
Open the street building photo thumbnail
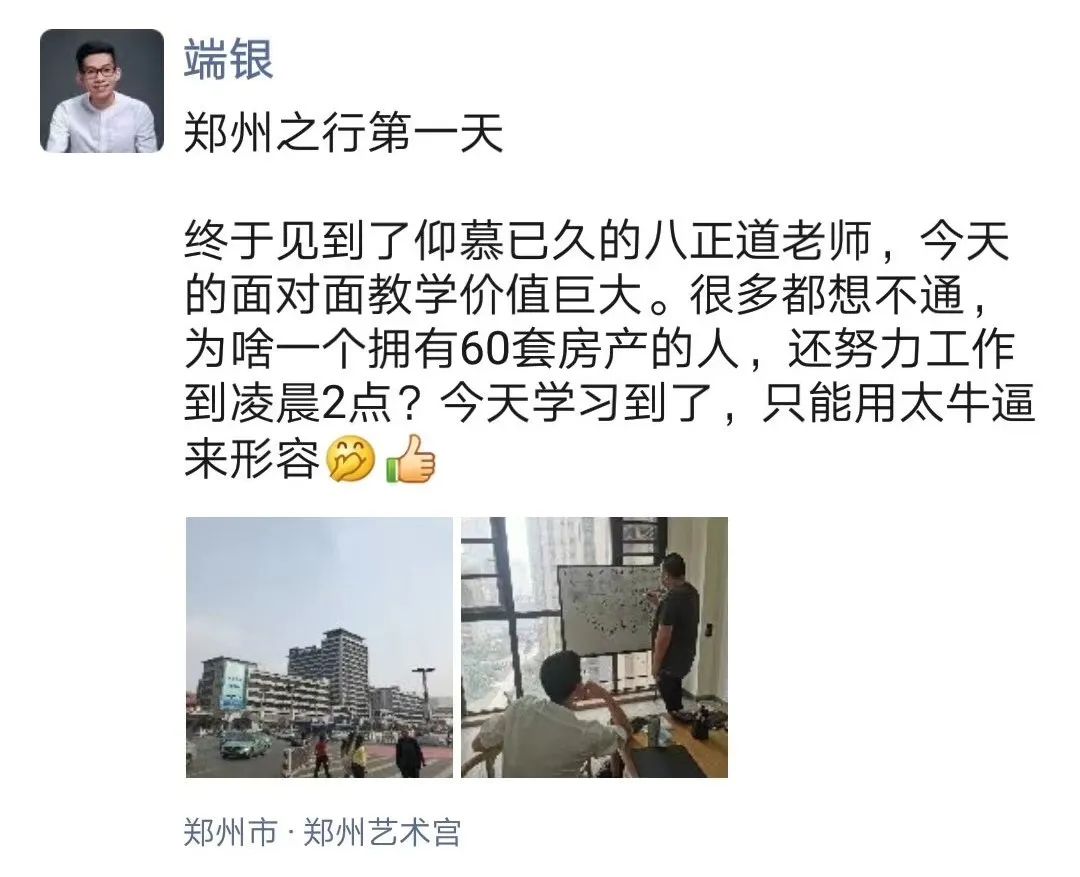pyautogui.click(x=319, y=648)
